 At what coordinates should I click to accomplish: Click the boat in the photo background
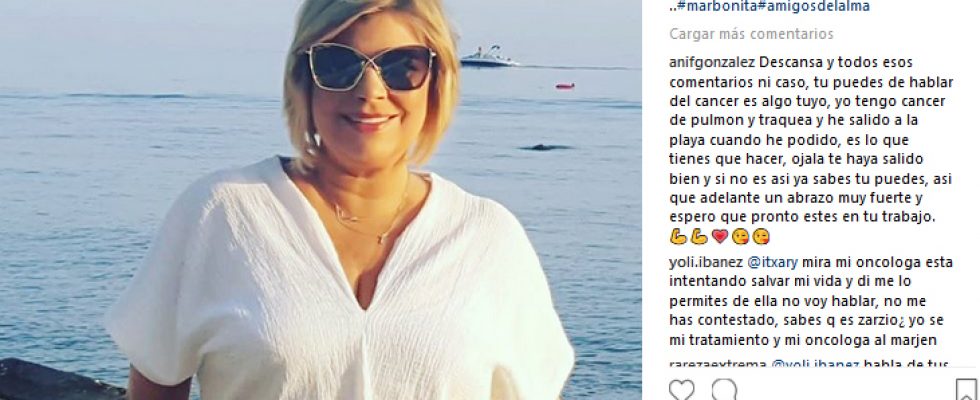[489, 57]
